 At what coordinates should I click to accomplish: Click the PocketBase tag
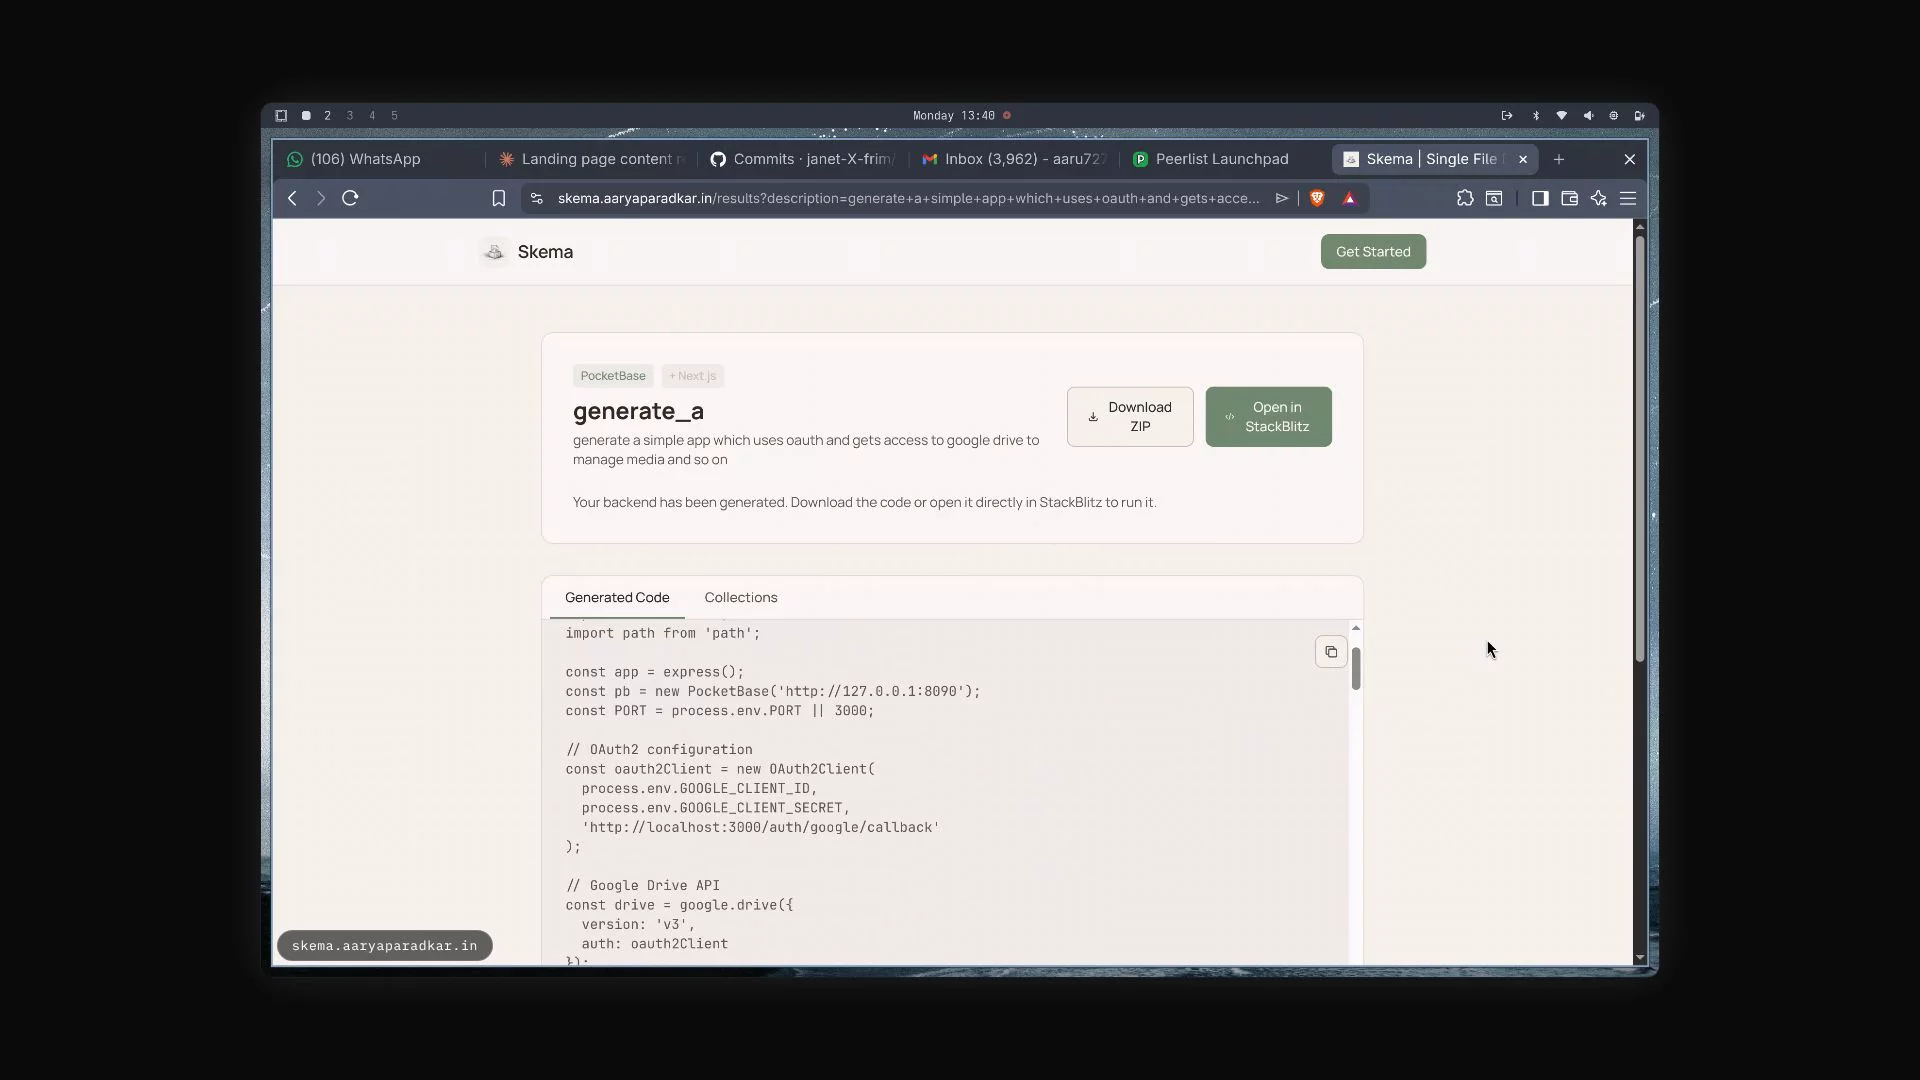(613, 376)
